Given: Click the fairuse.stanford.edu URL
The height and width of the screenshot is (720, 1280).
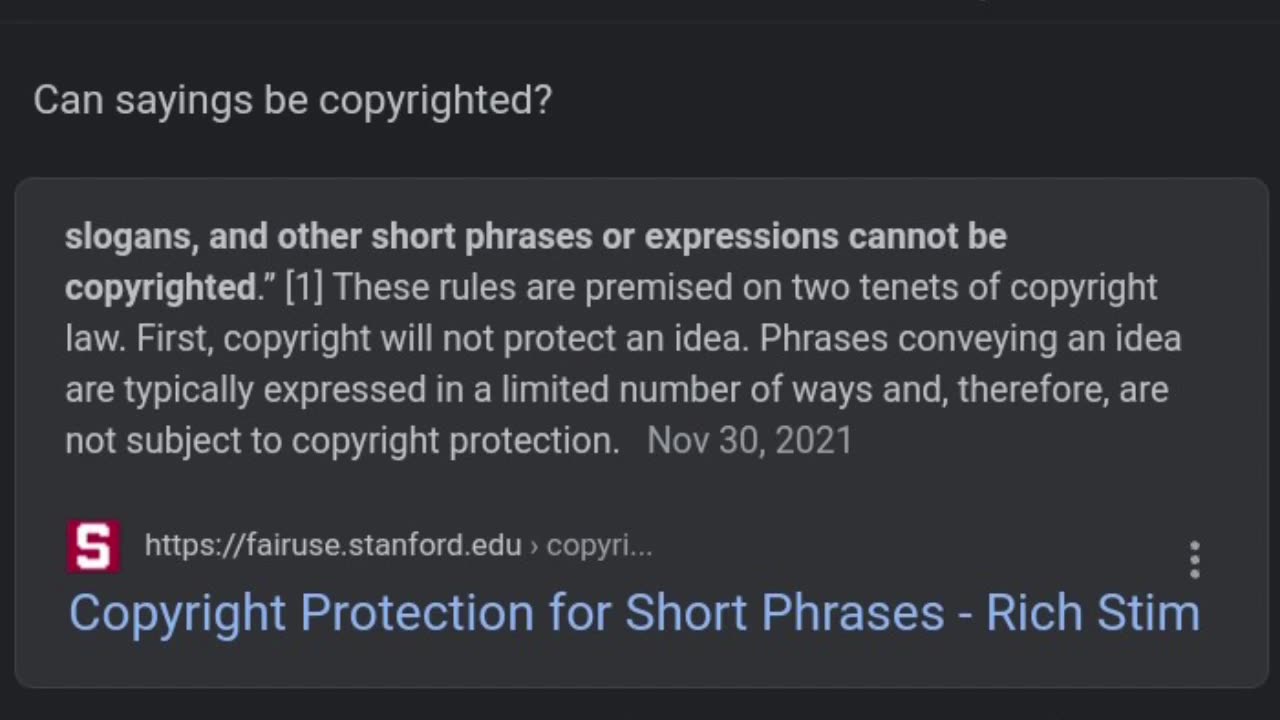Looking at the screenshot, I should (333, 545).
